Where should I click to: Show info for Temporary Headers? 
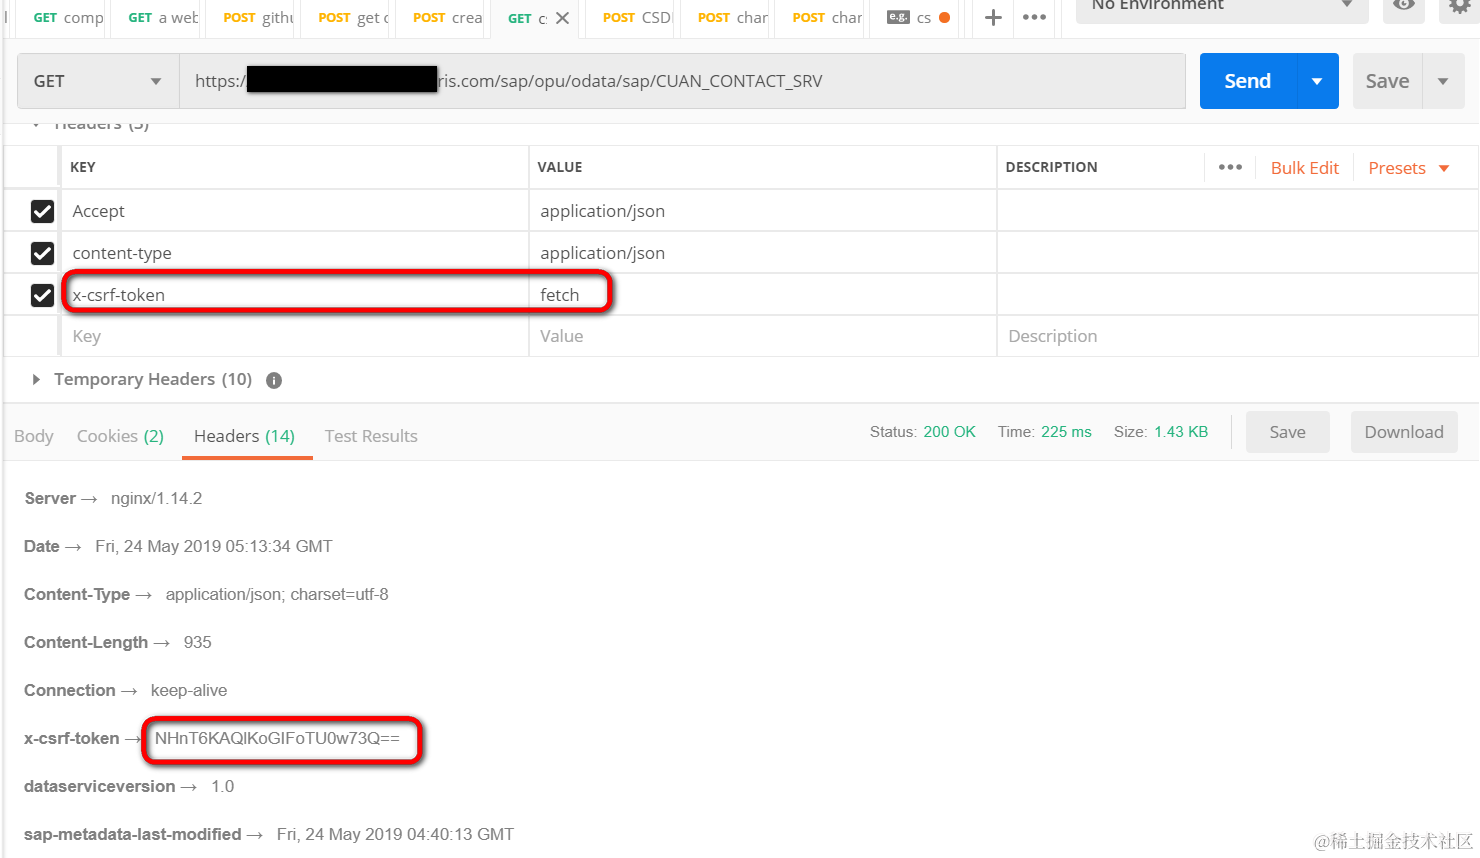click(274, 380)
